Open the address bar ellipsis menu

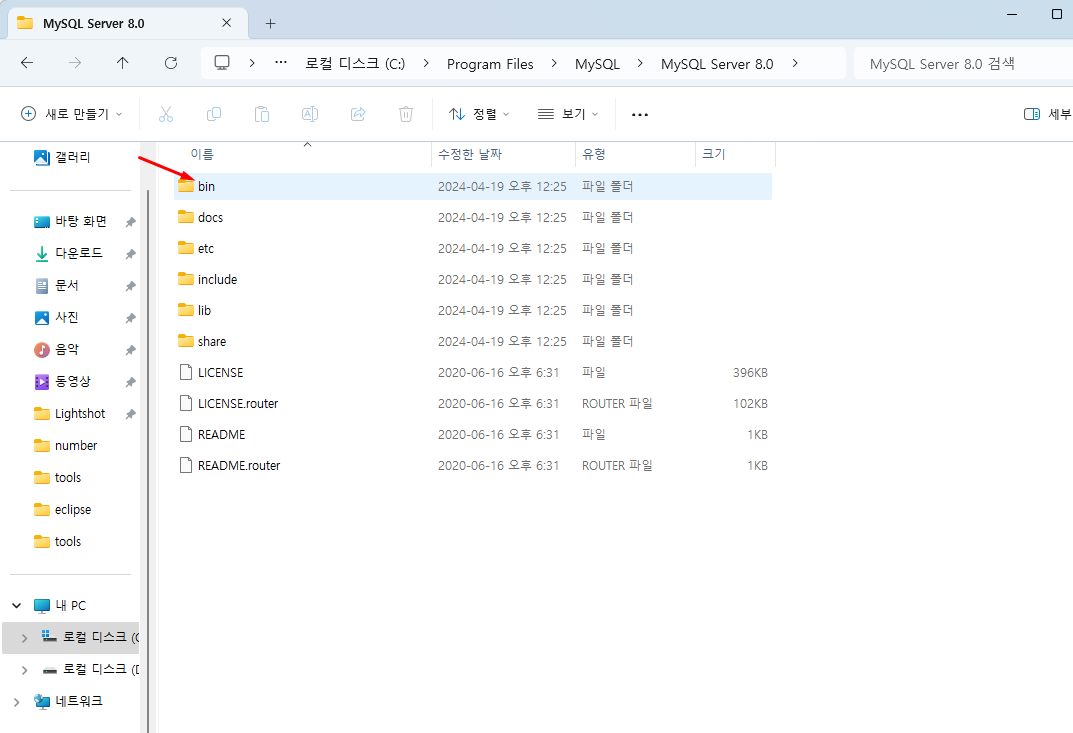coord(281,63)
